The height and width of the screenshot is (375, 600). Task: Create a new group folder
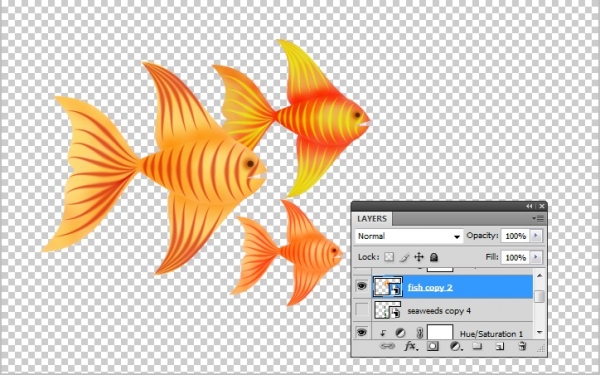pyautogui.click(x=477, y=347)
